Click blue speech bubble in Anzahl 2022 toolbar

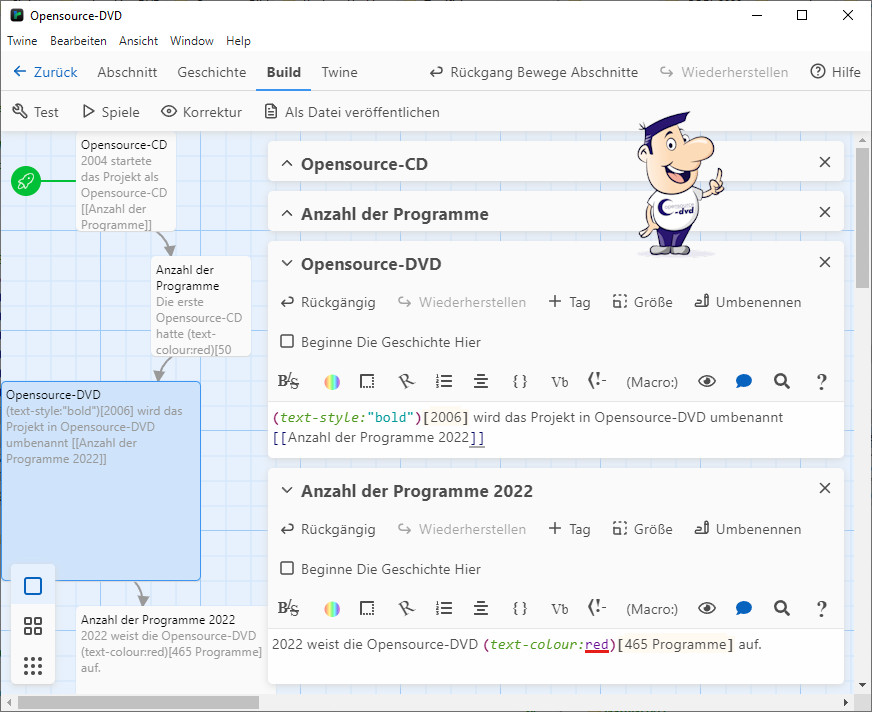click(744, 609)
